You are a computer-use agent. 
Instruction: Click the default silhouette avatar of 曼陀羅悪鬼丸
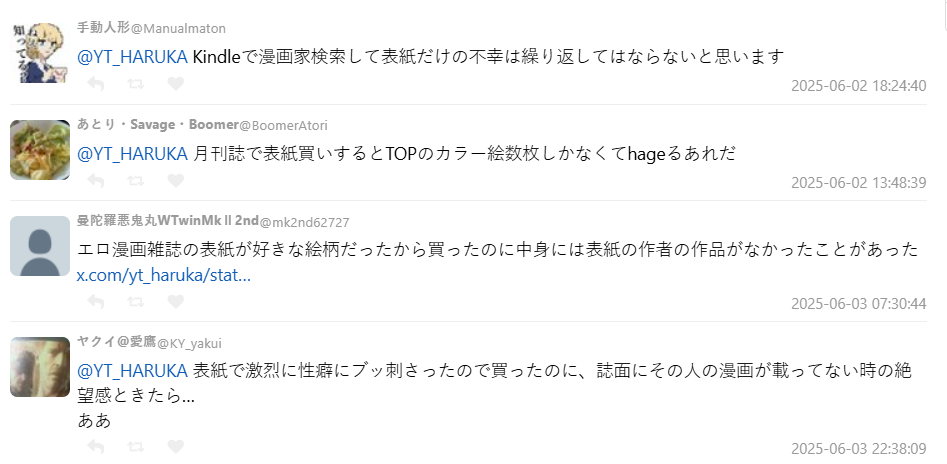click(x=40, y=245)
